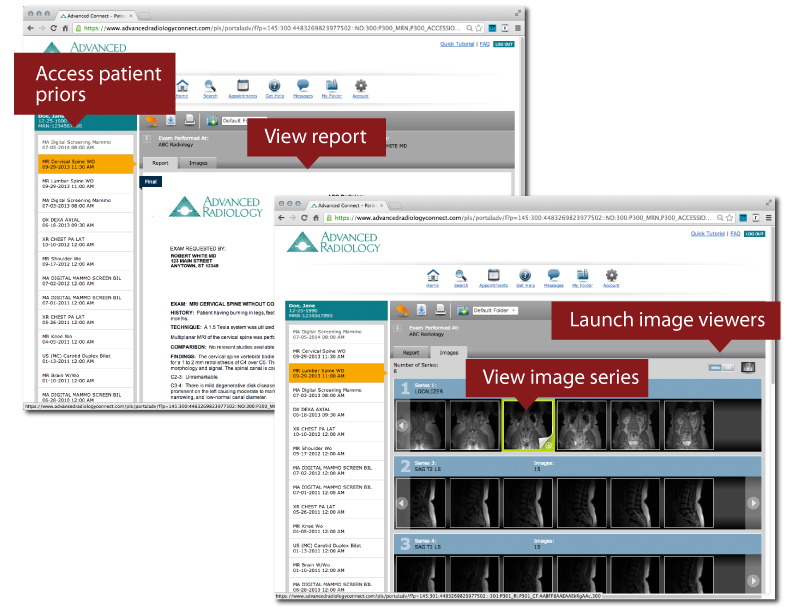
Task: Click next arrow on Series 4 SAG T1 strip
Action: (753, 580)
